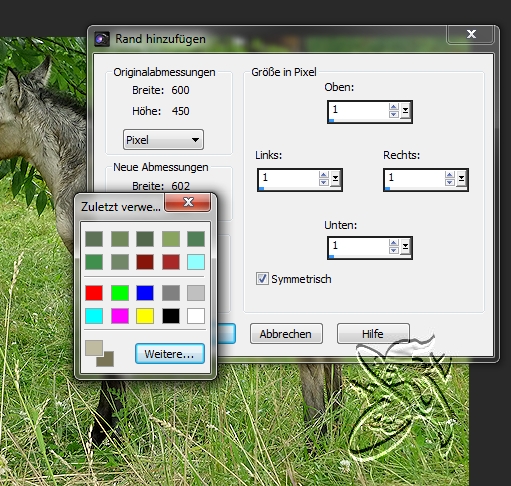Click inside the Links value field
Viewport: 511px width, 486px height.
pos(289,179)
